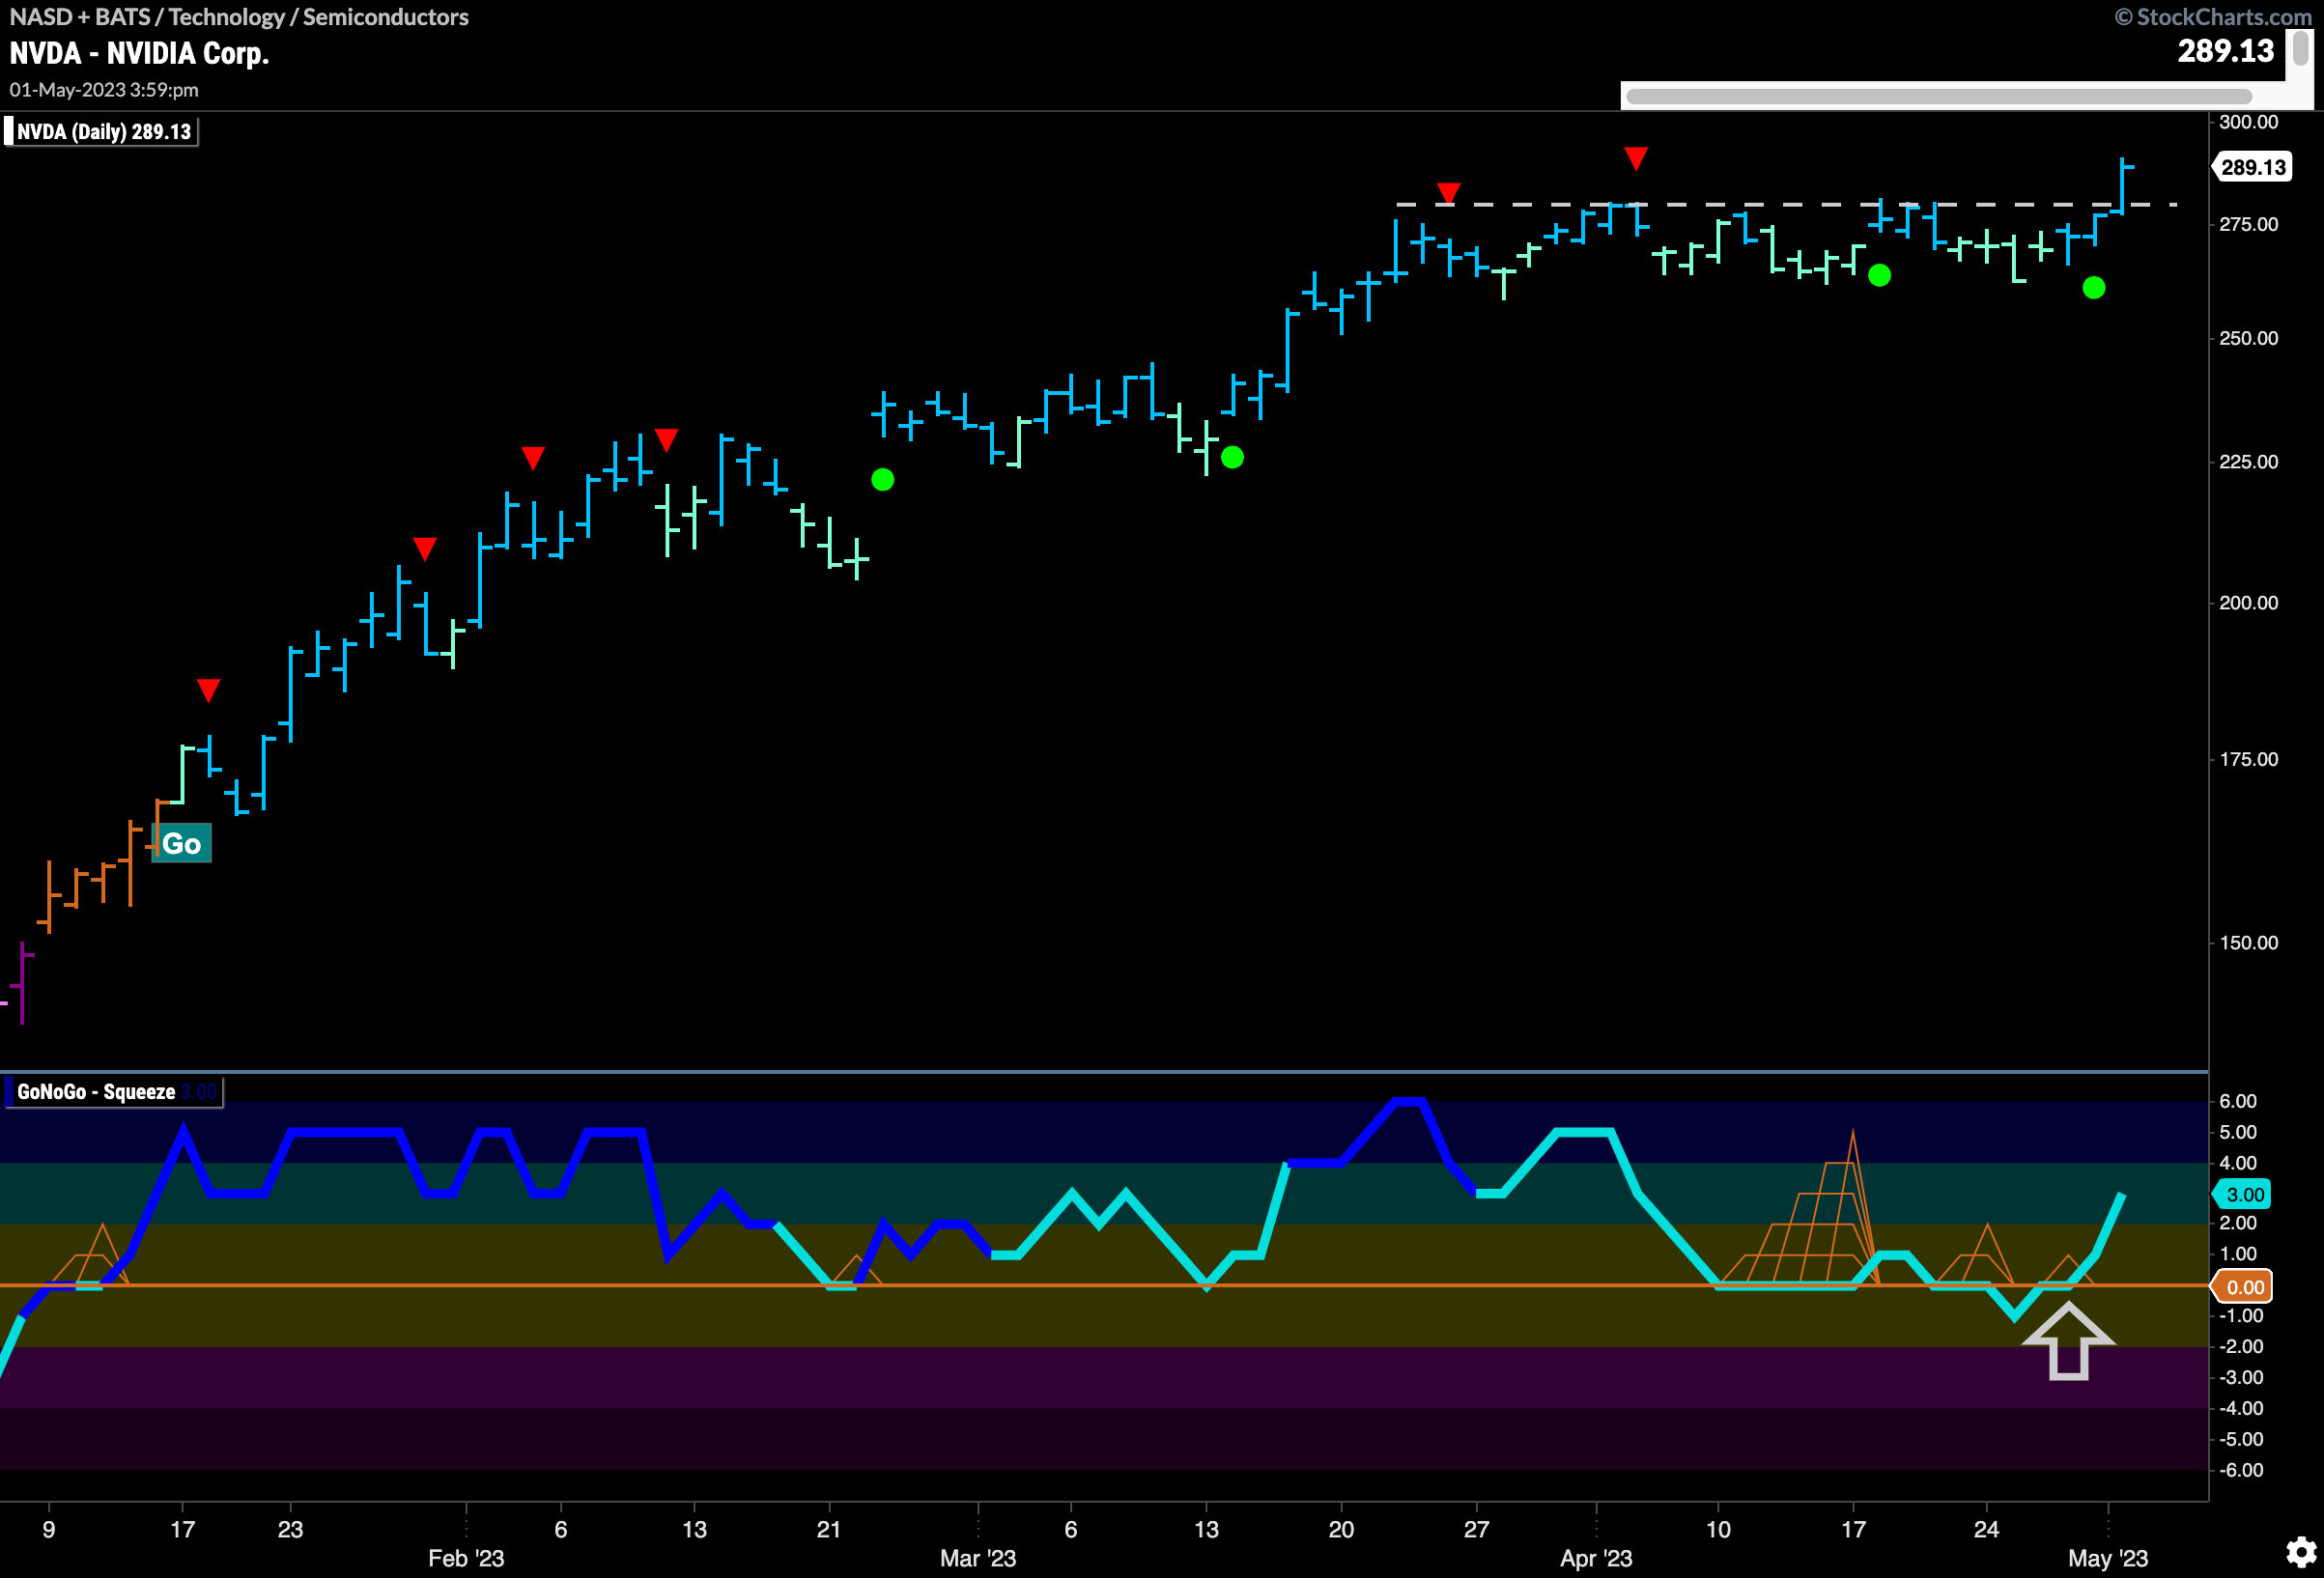The height and width of the screenshot is (1578, 2324).
Task: Click the 289.13 current price tag
Action: click(2253, 167)
